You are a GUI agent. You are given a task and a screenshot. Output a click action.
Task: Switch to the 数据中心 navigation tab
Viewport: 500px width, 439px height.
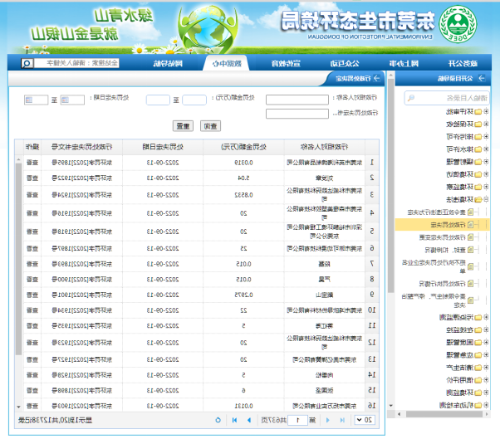tap(227, 63)
